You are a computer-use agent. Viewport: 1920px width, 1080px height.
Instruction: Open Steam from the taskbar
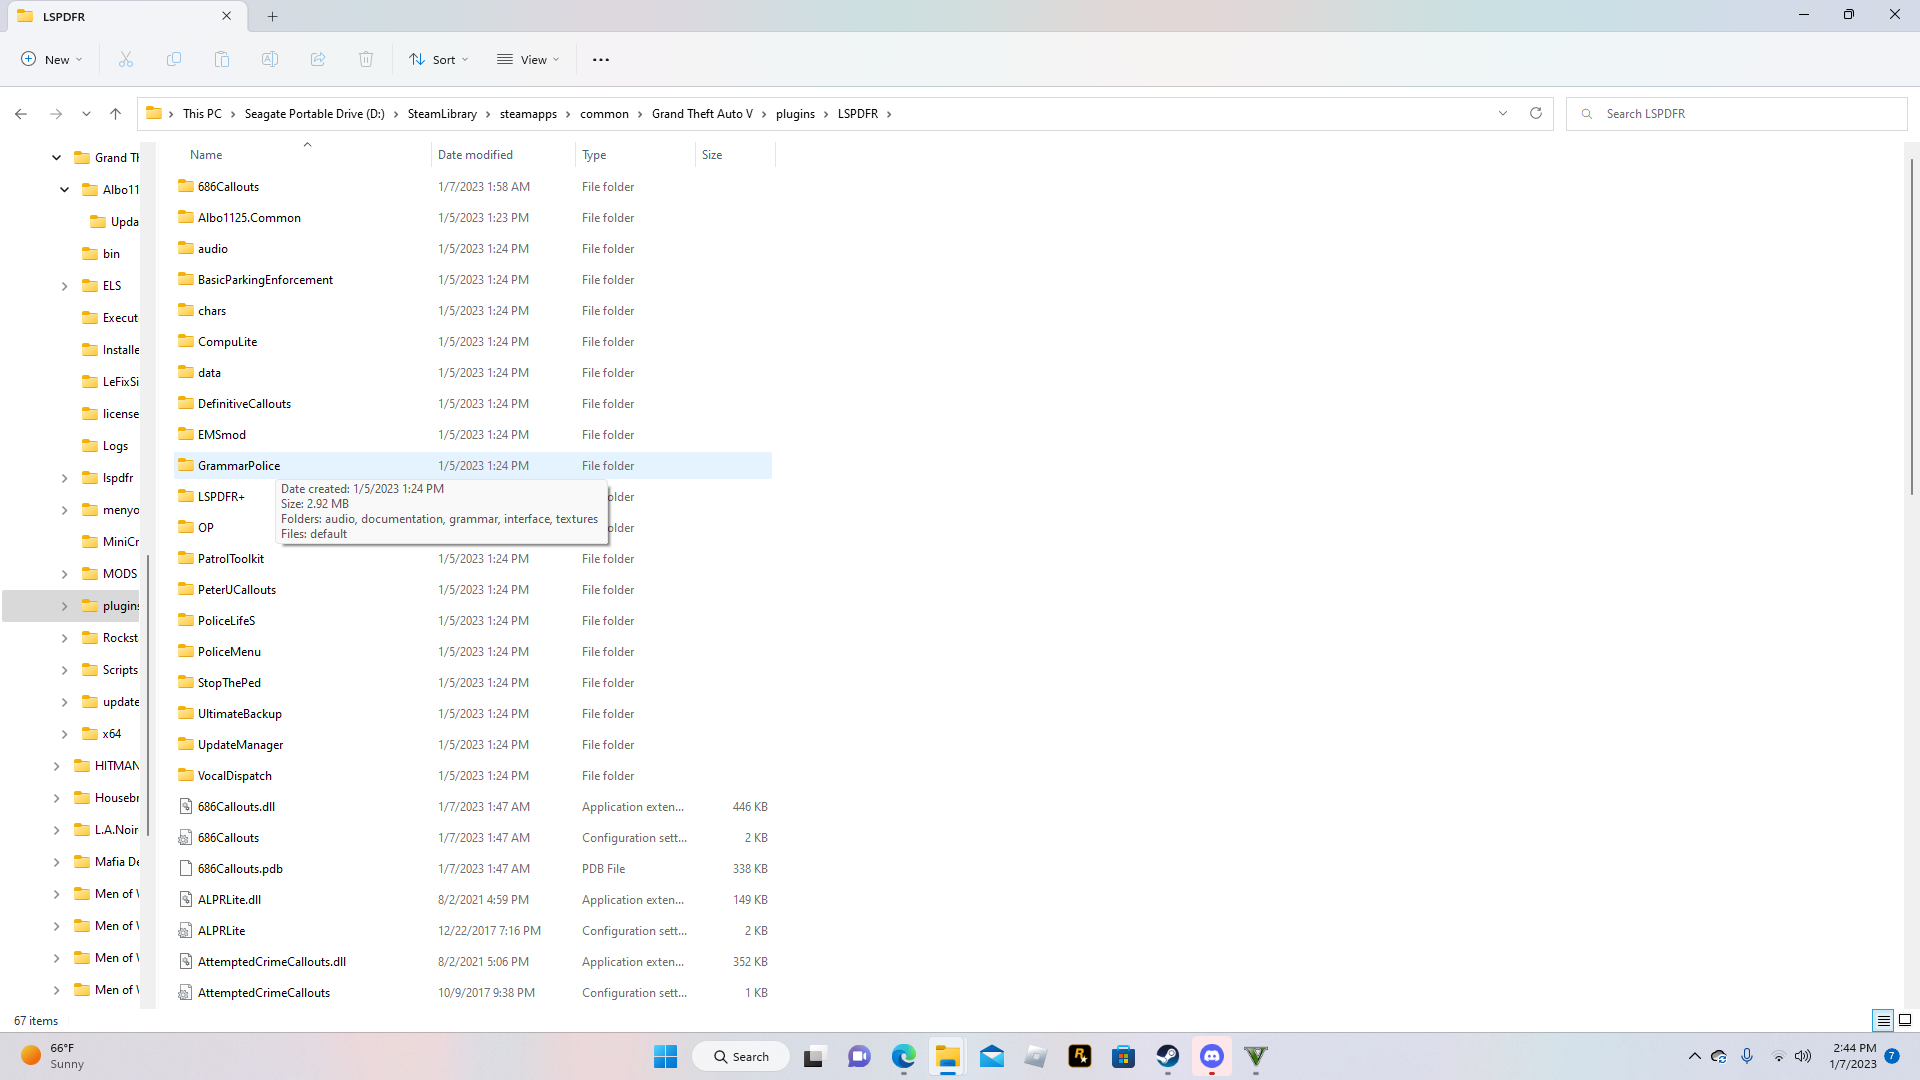coord(1167,1056)
